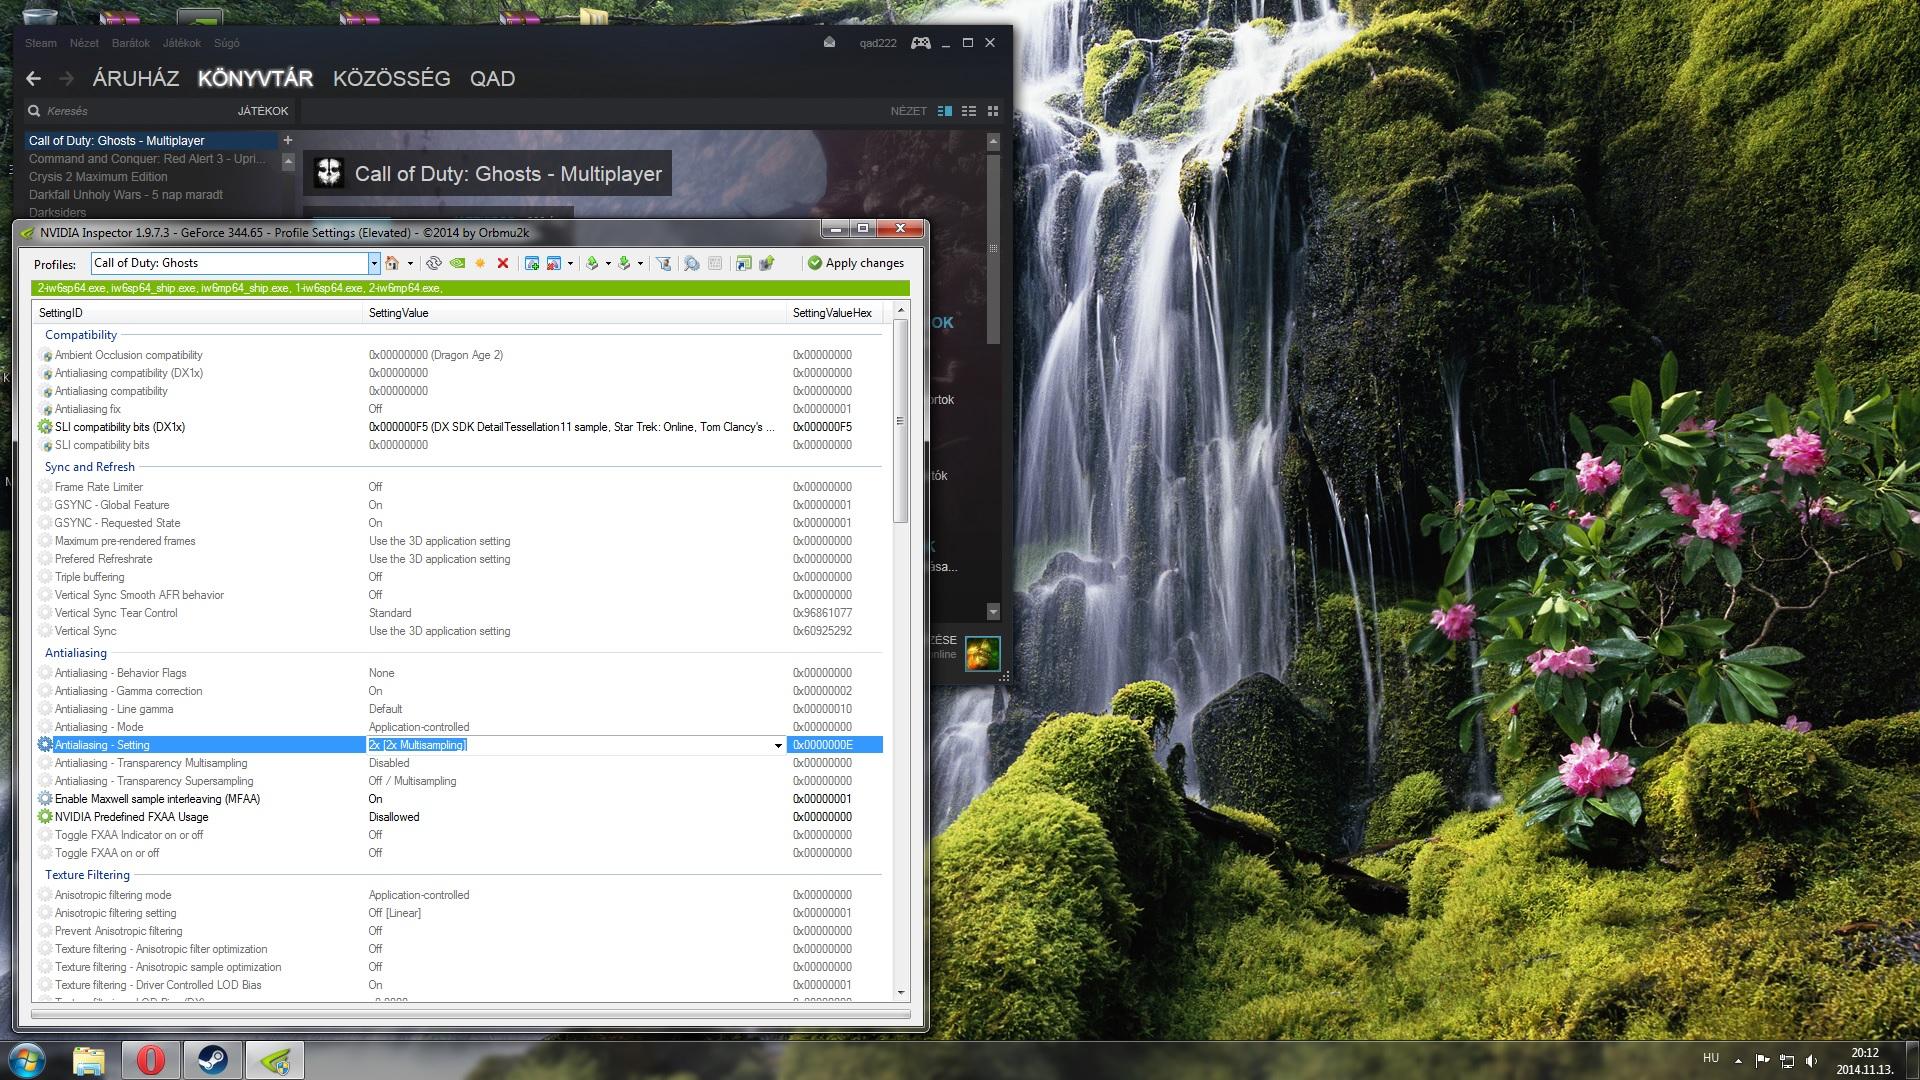Open Steam from the taskbar
The width and height of the screenshot is (1920, 1080).
212,1060
